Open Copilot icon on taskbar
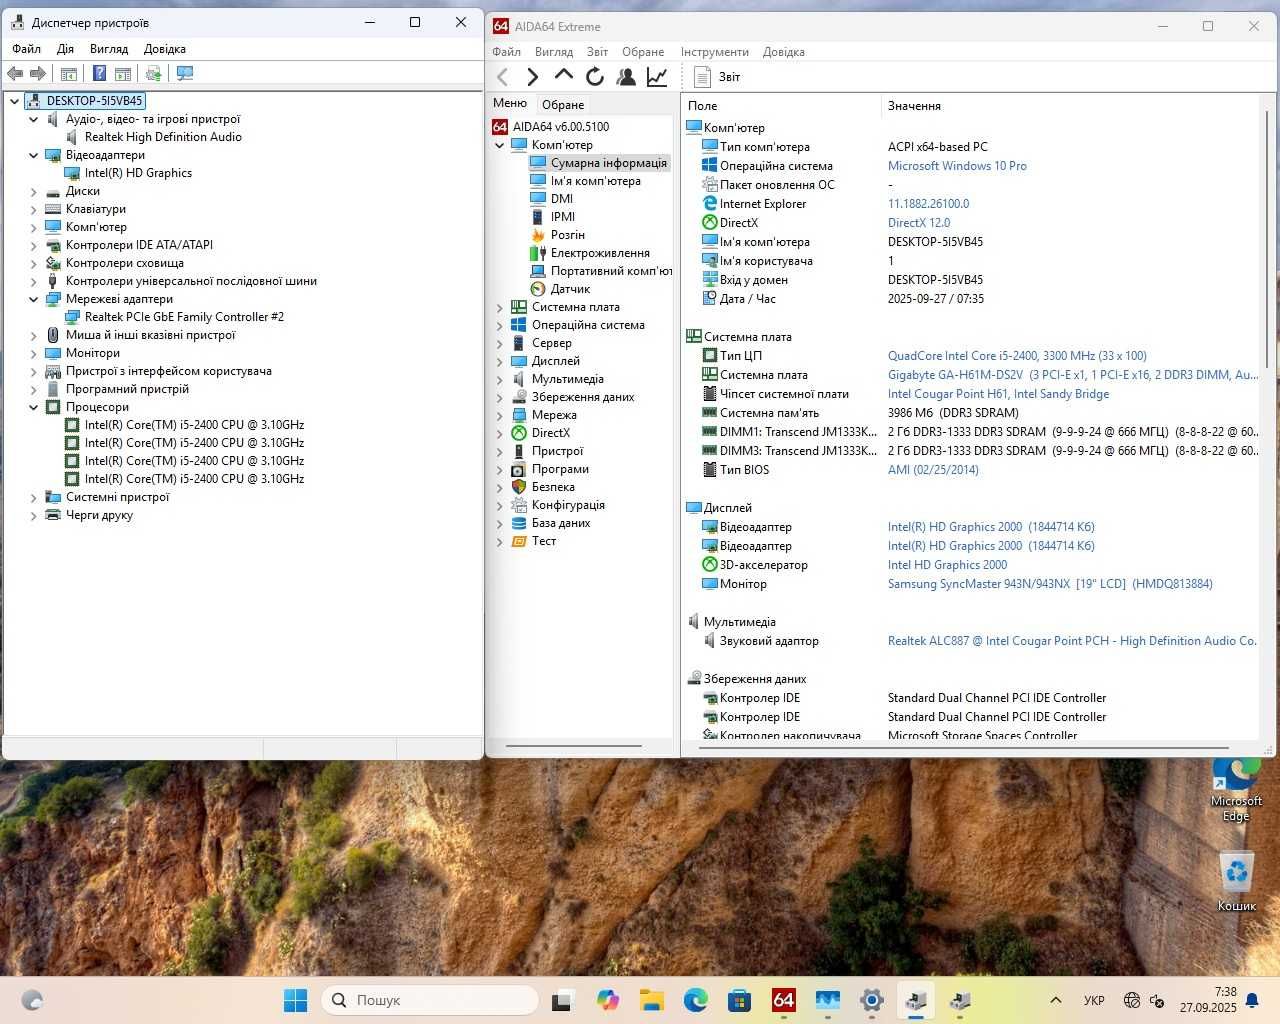The height and width of the screenshot is (1024, 1280). (x=607, y=1000)
